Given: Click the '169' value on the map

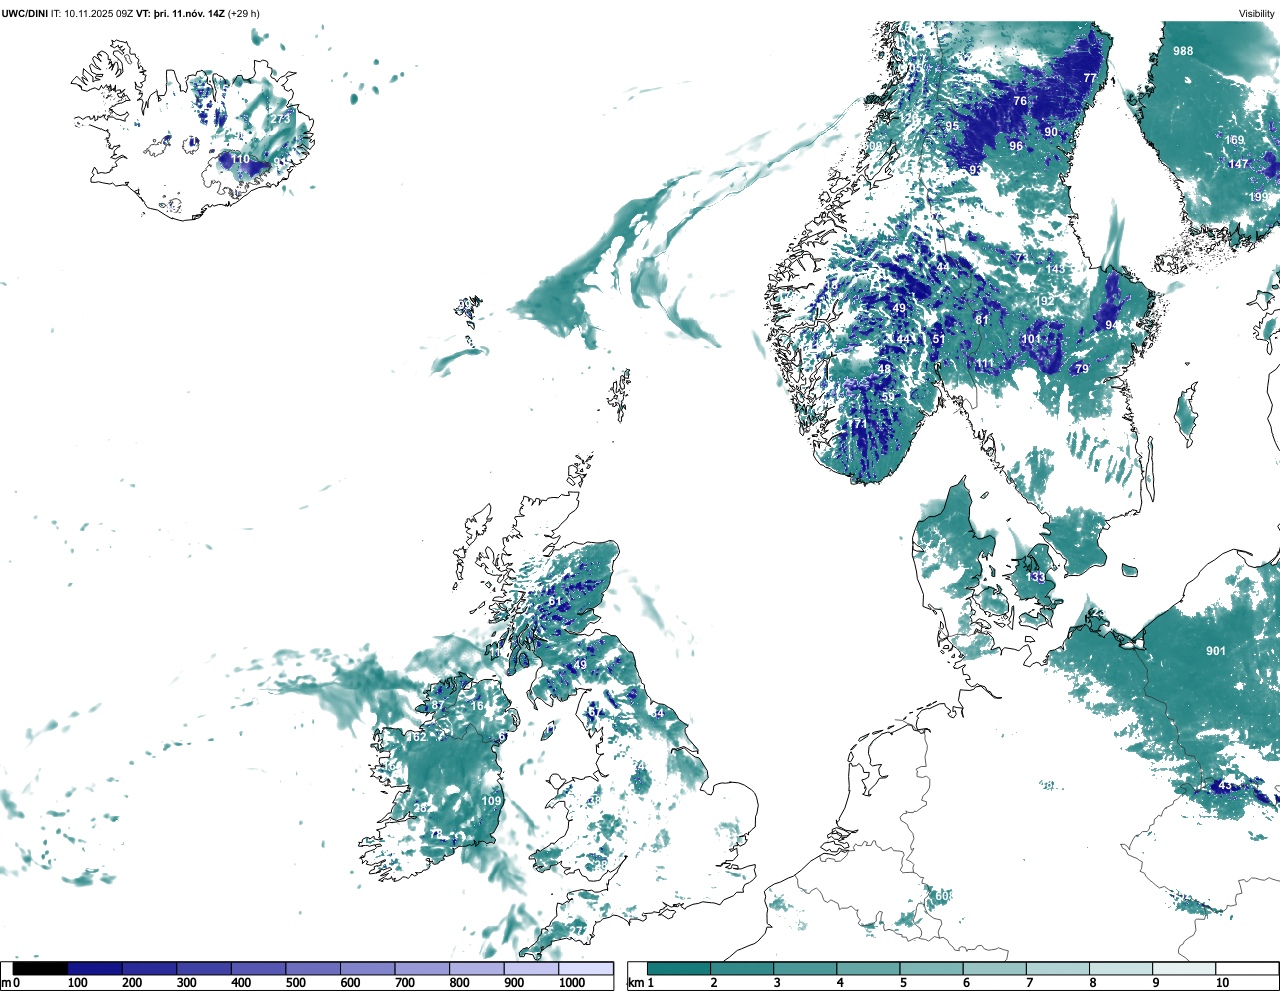Looking at the screenshot, I should pyautogui.click(x=1235, y=140).
